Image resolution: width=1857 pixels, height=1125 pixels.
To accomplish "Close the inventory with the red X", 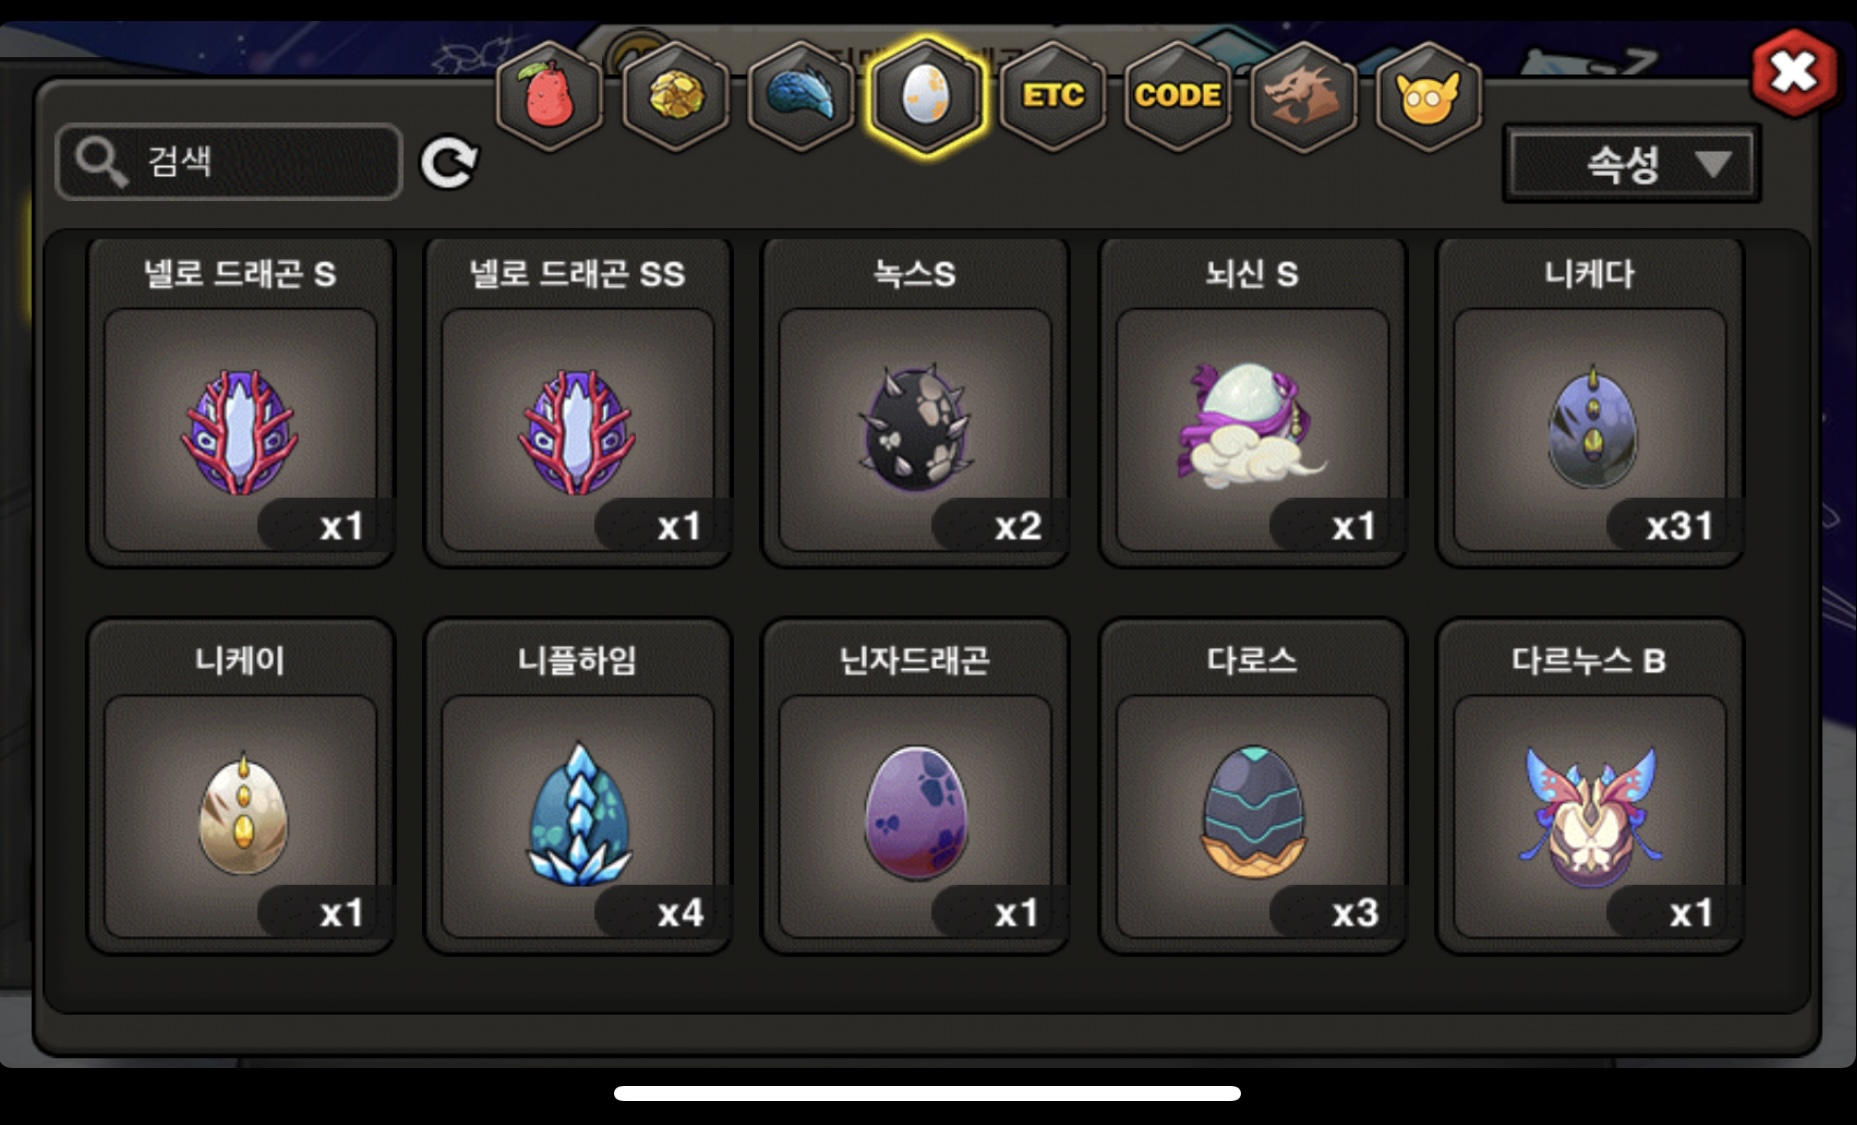I will 1794,72.
